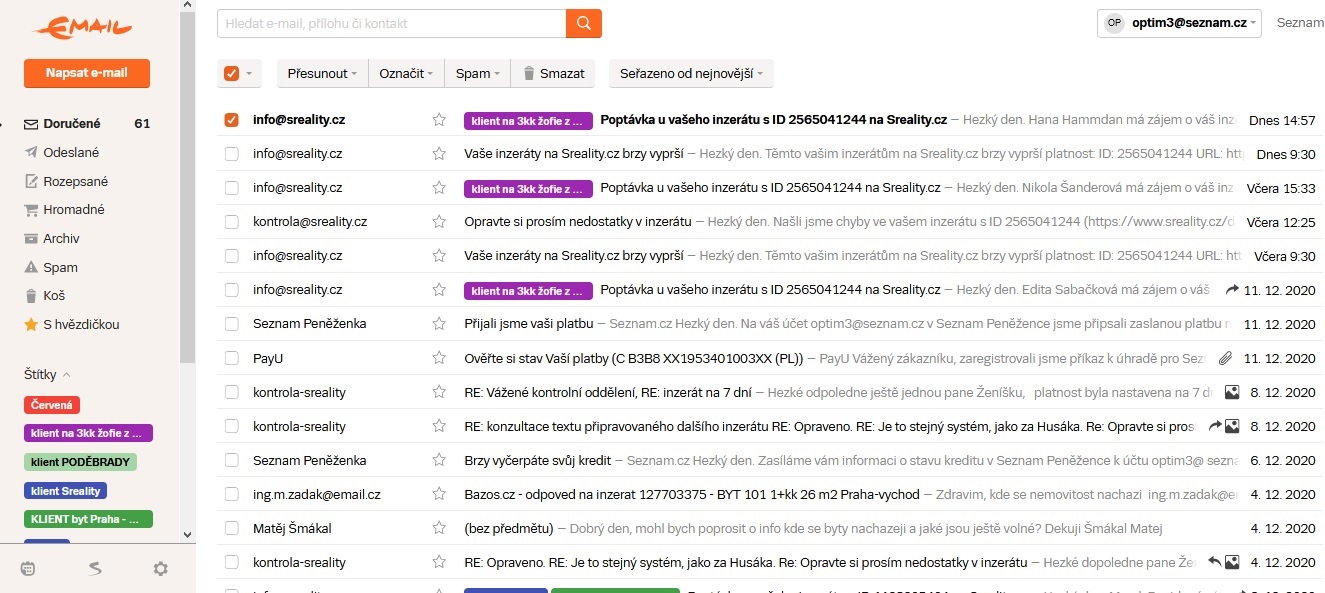Star the info@sreality.cz email dated 11. 12. 2020

(x=439, y=290)
